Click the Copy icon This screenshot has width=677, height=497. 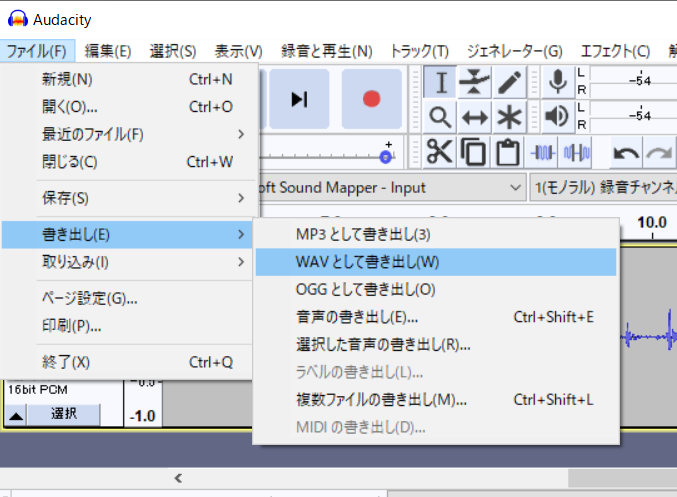(473, 152)
